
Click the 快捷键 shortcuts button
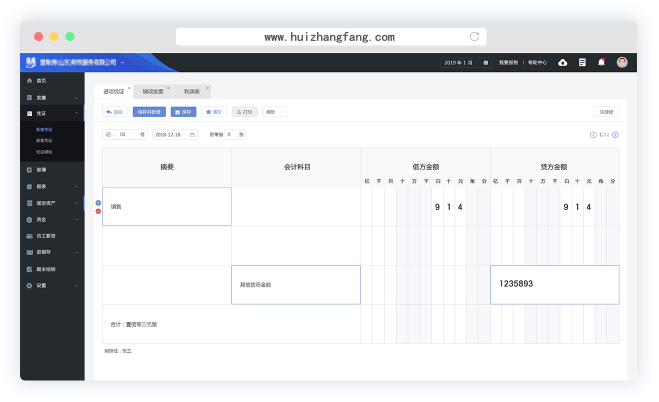pyautogui.click(x=606, y=112)
